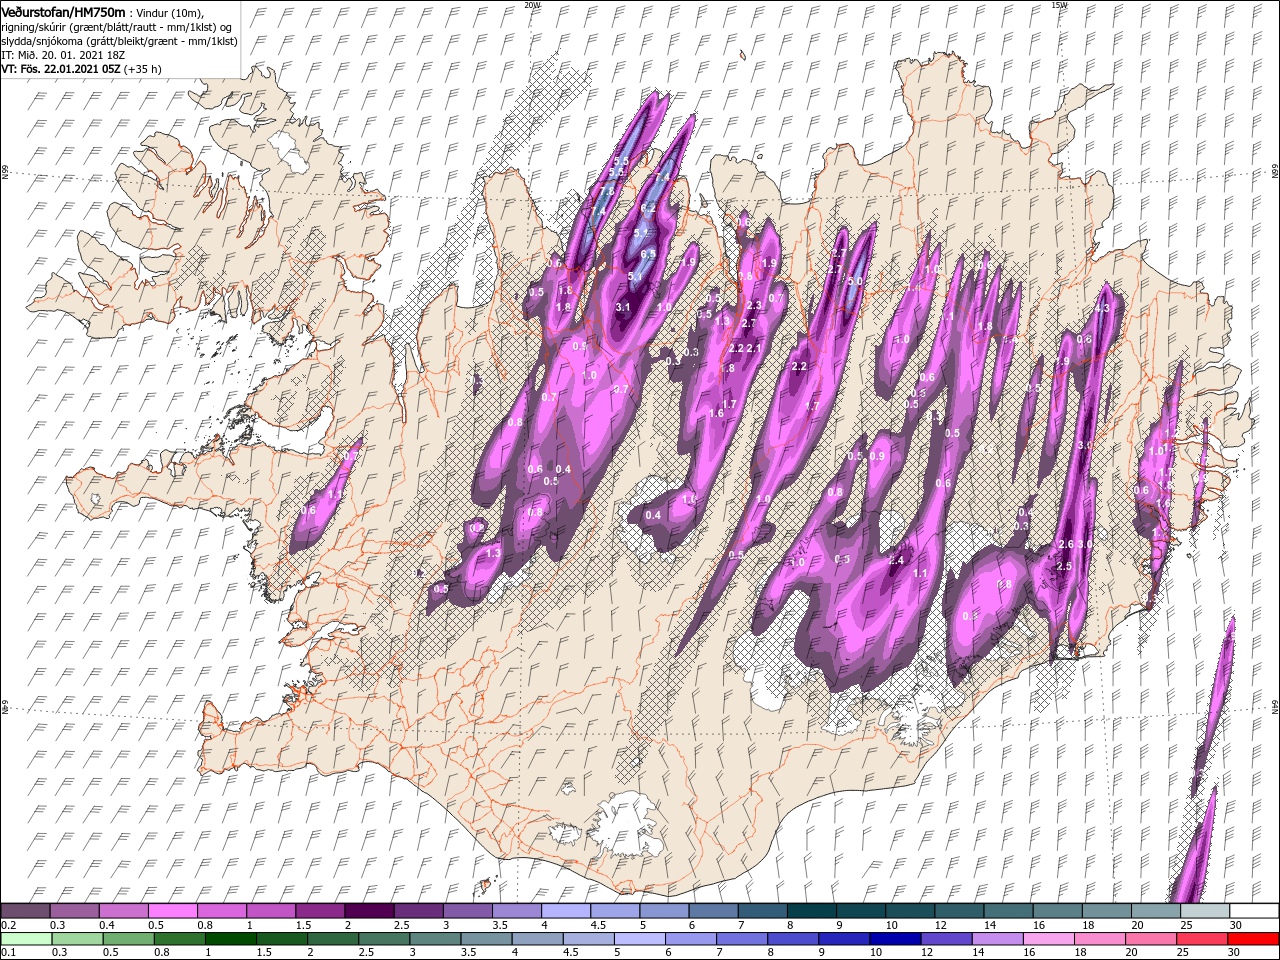The height and width of the screenshot is (960, 1280).
Task: Pick snow legend darkest purple swatch 2–2.5
Action: click(x=369, y=911)
